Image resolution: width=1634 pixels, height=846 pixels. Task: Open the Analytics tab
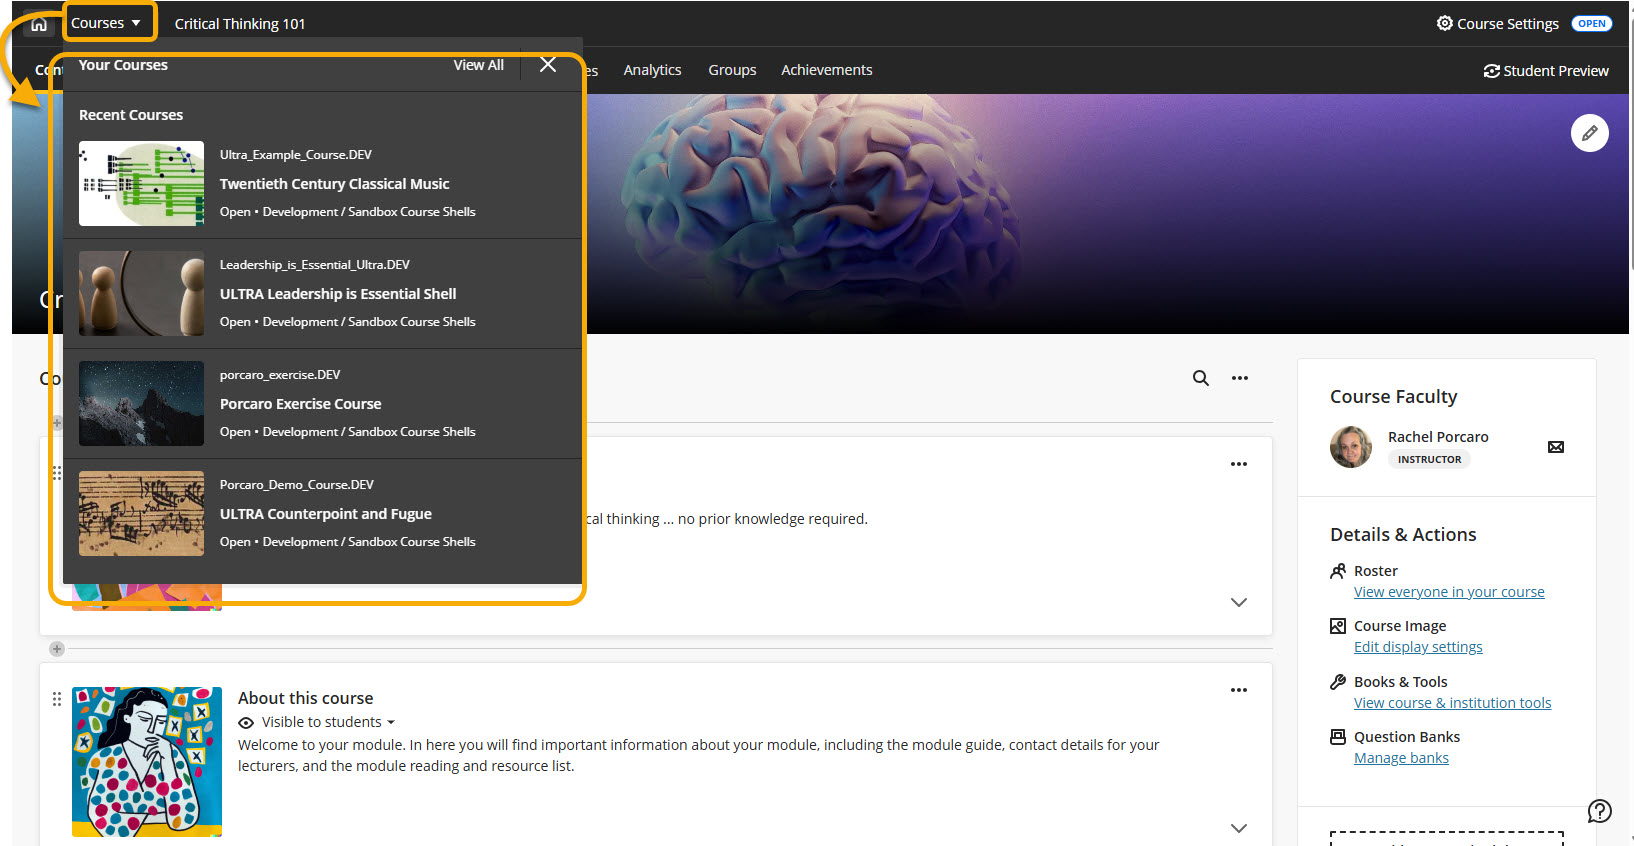coord(652,70)
